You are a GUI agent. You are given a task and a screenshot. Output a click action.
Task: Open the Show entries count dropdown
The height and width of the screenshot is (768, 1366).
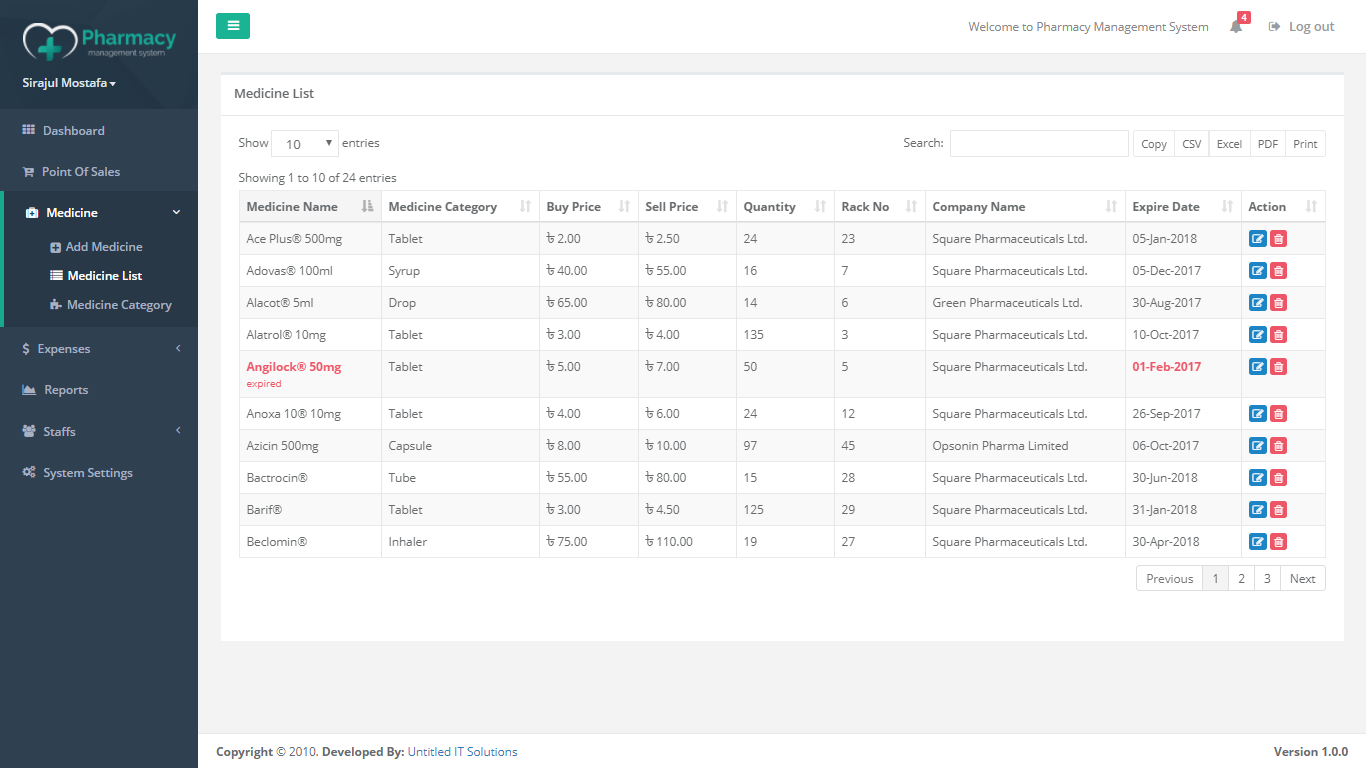305,144
